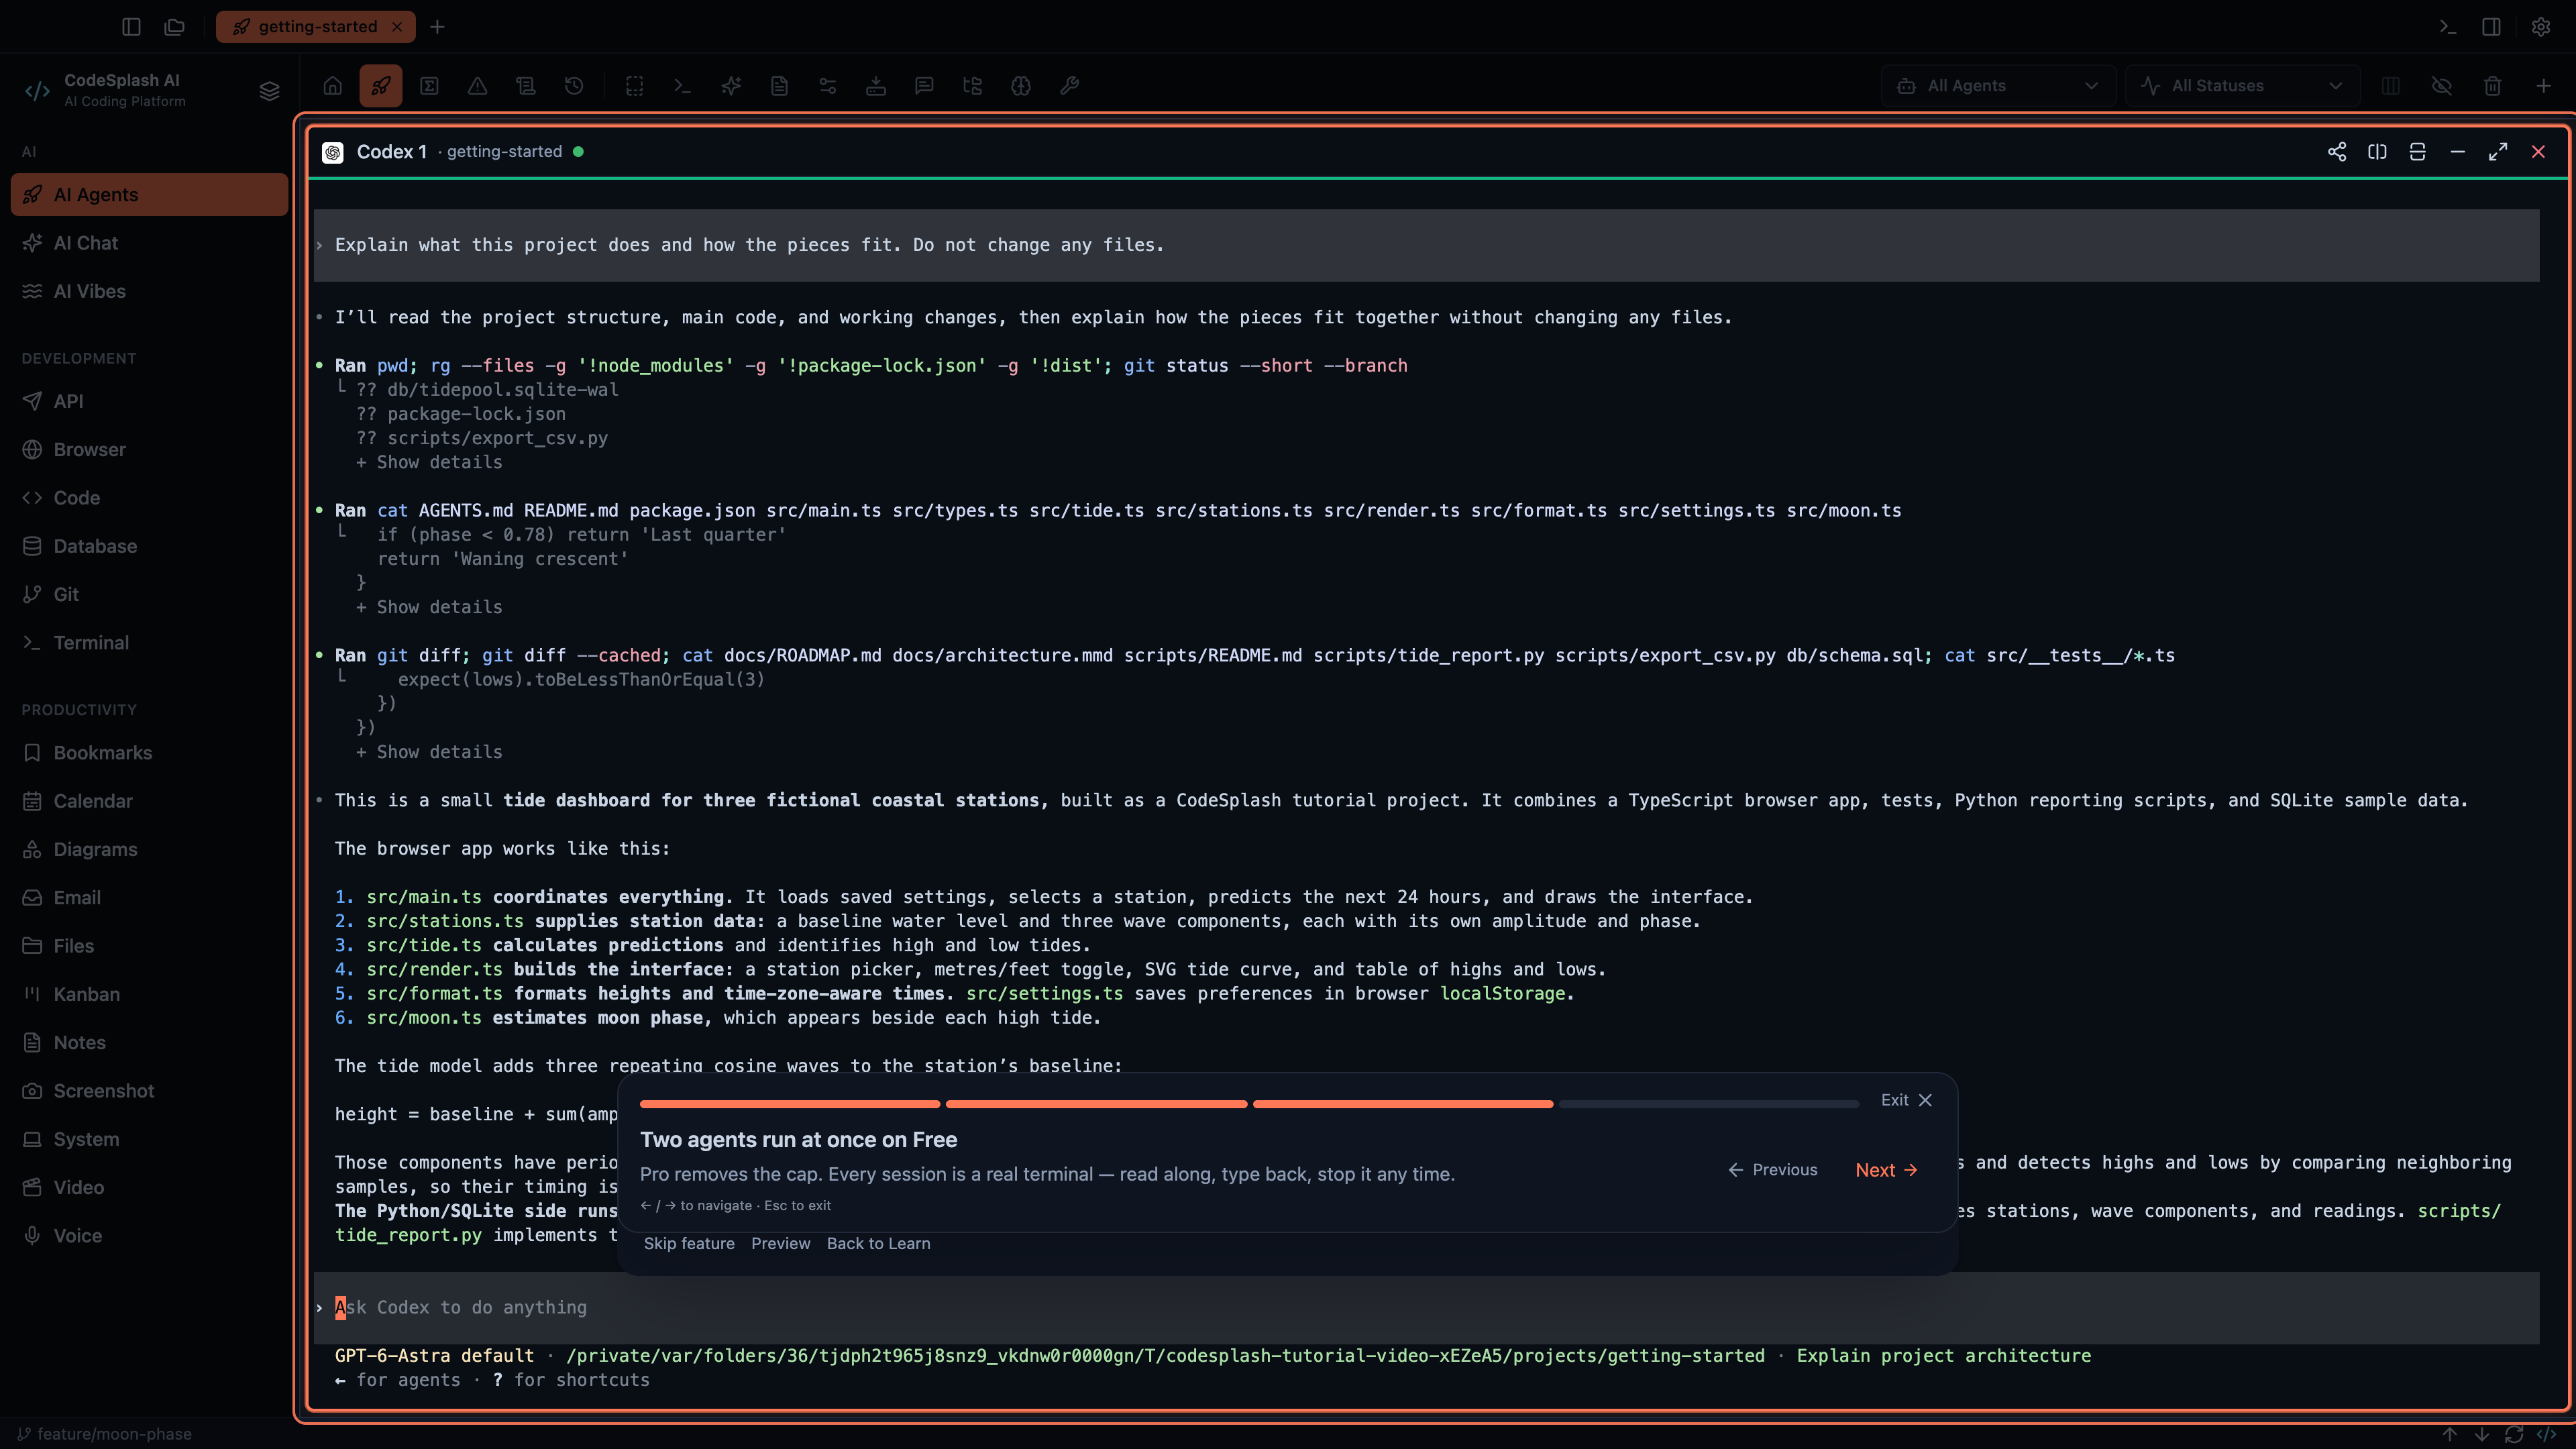Show details under the cat AGENTS.md command

[429, 607]
